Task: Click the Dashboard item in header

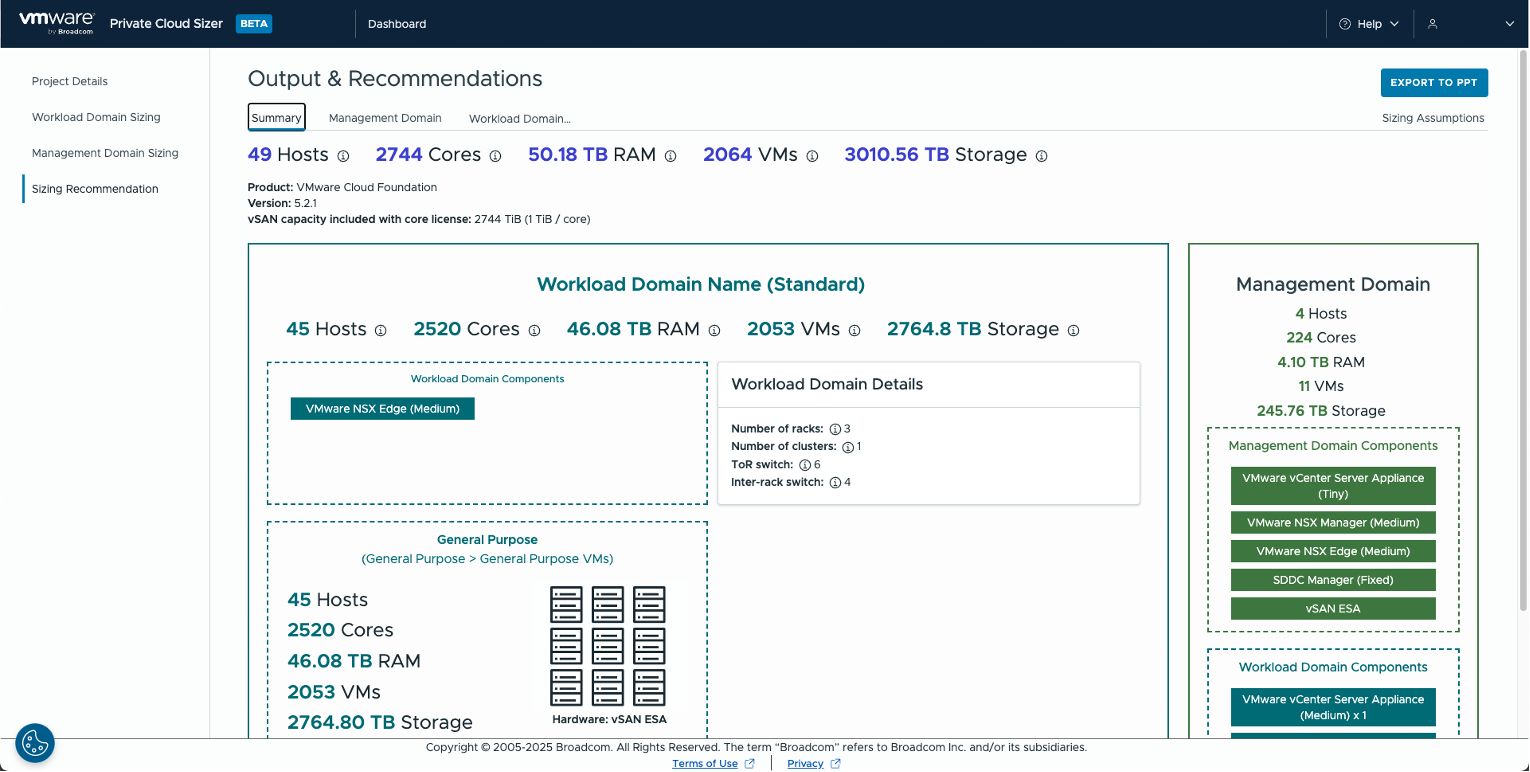Action: tap(397, 24)
